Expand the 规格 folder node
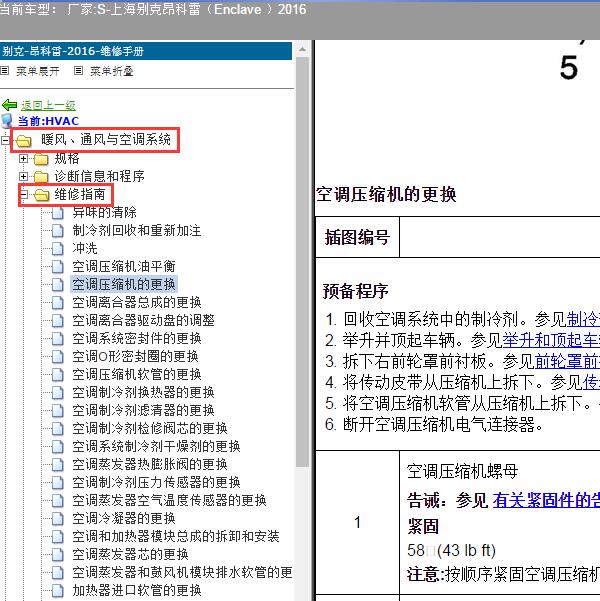The width and height of the screenshot is (600, 601). click(x=23, y=158)
